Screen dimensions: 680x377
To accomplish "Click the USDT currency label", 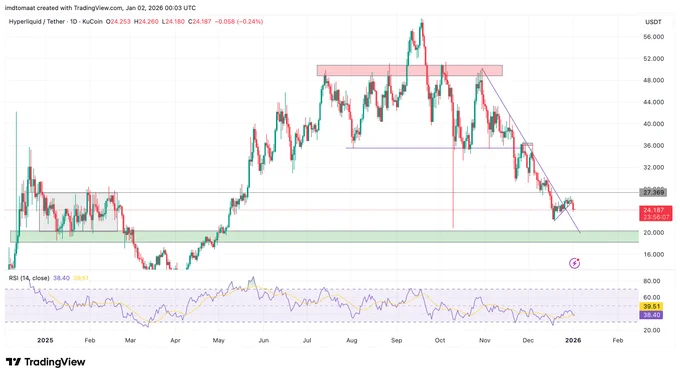I will (x=653, y=22).
